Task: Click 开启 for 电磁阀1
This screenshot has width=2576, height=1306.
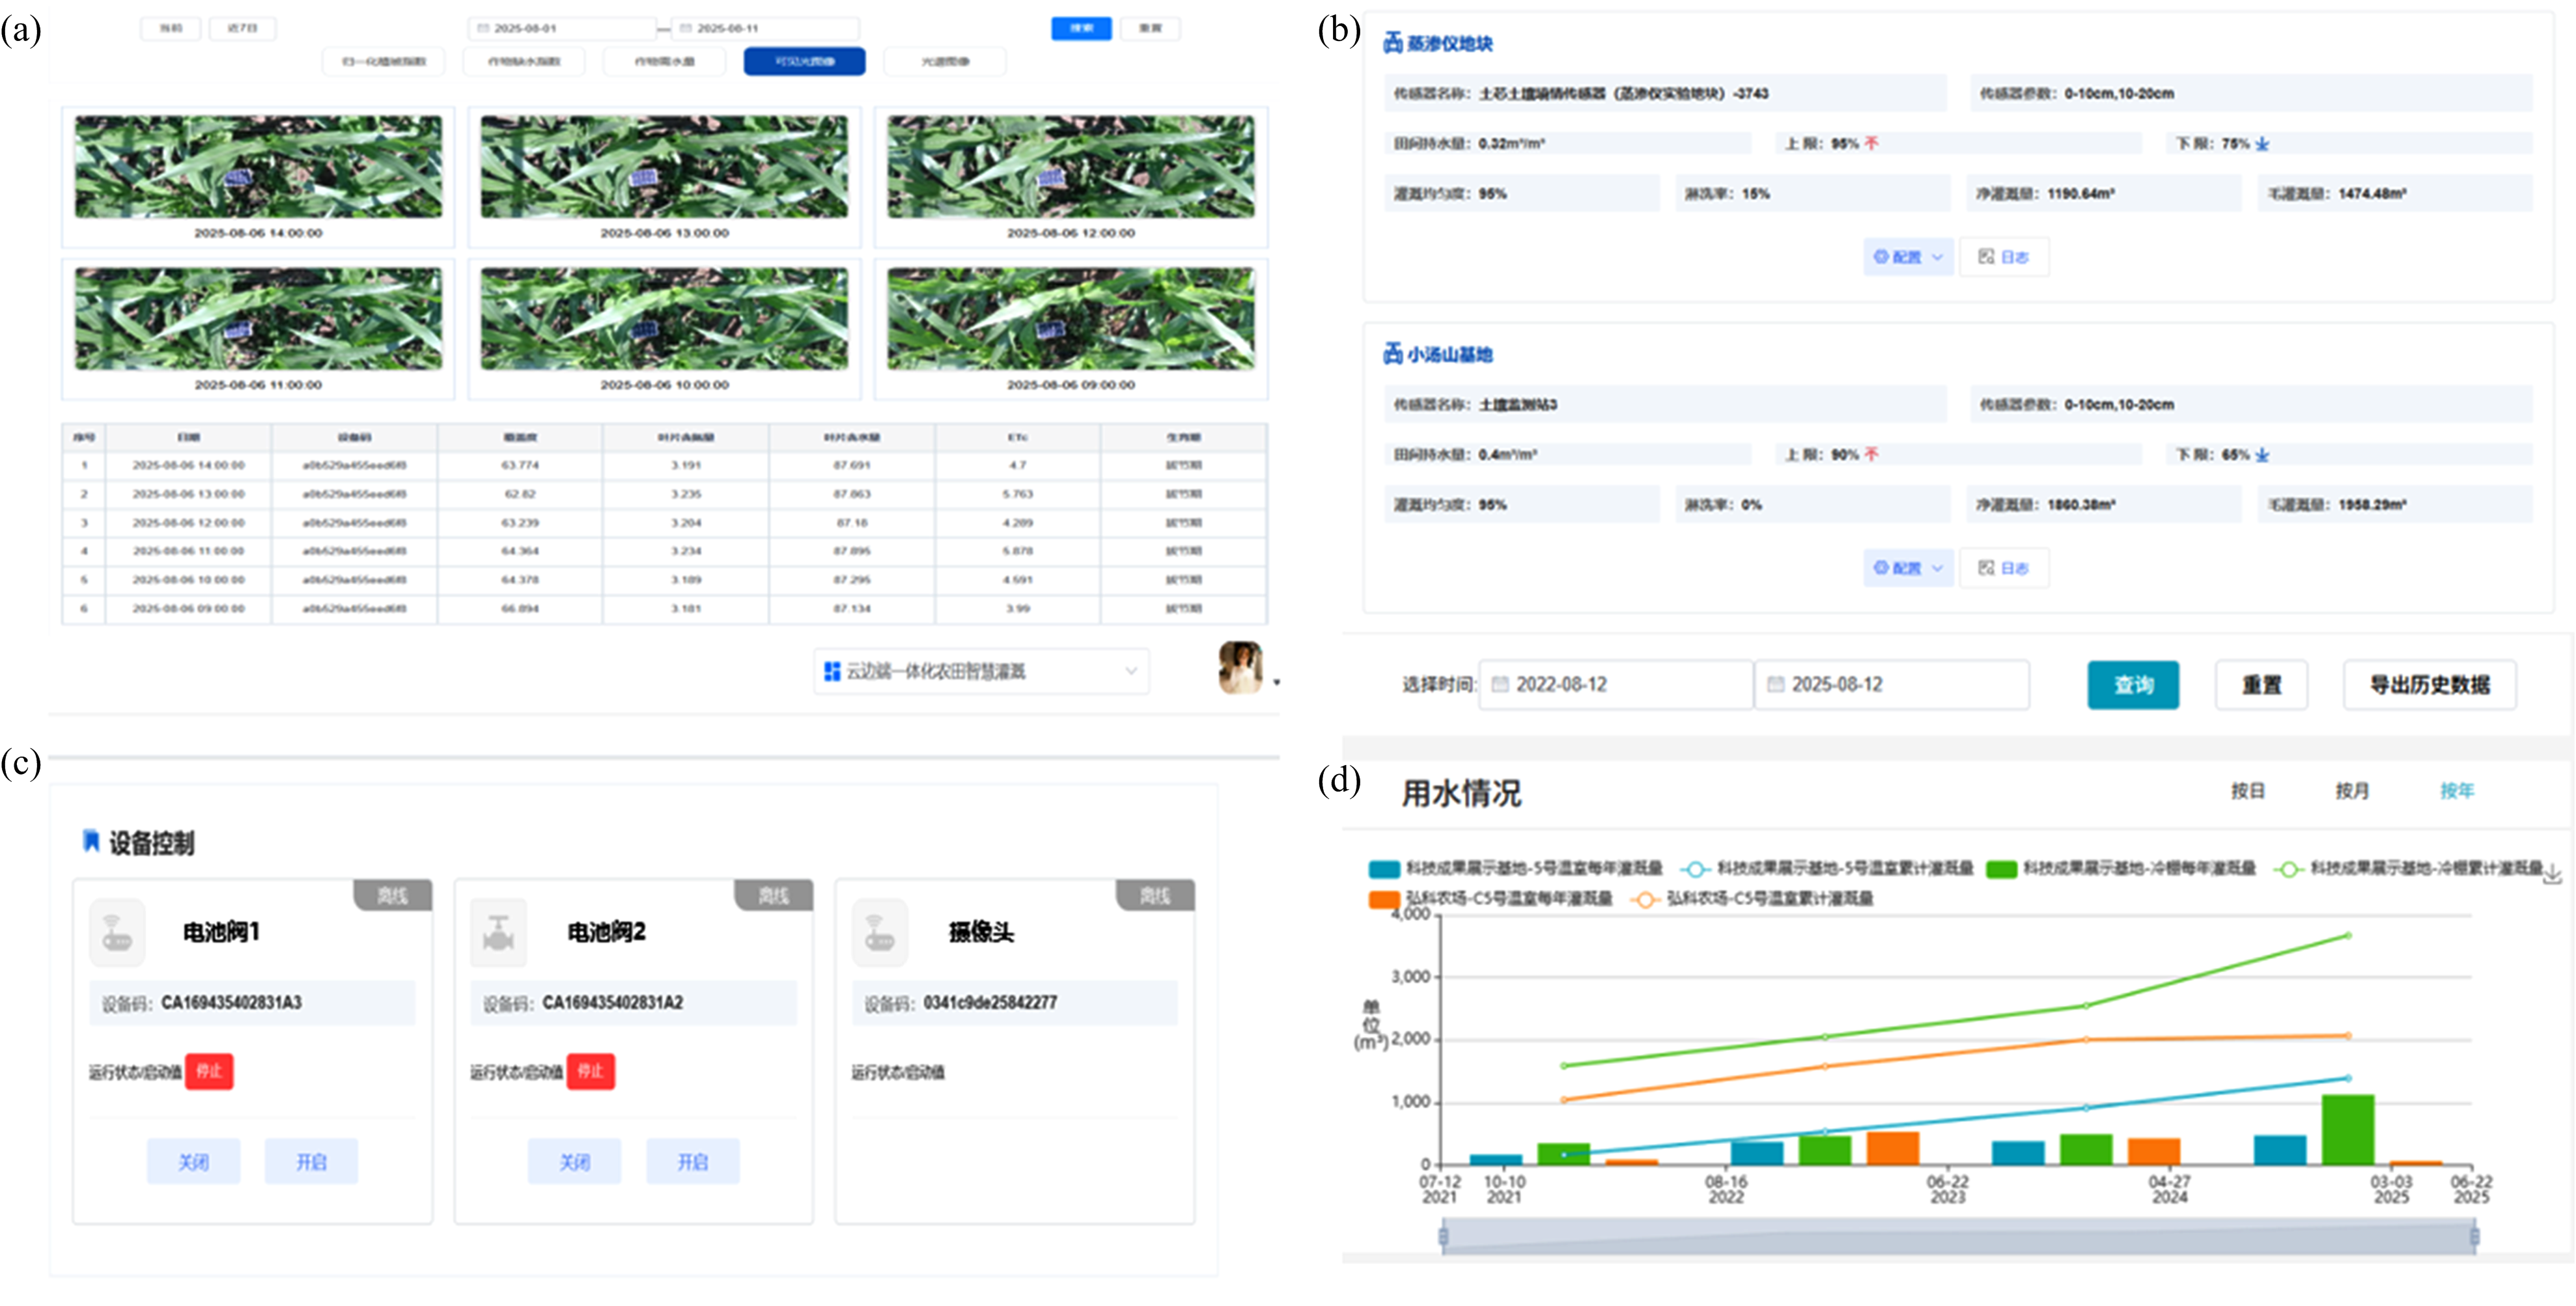Action: [x=311, y=1162]
